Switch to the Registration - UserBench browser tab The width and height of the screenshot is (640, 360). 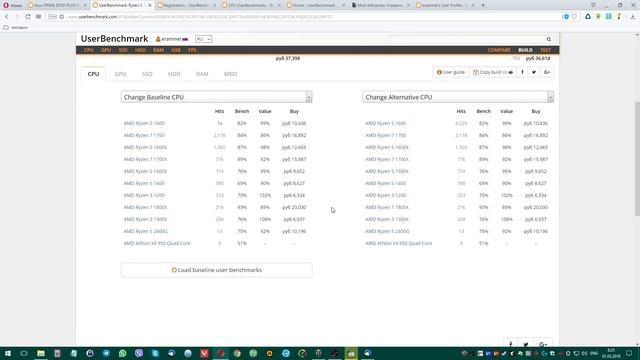tap(186, 5)
